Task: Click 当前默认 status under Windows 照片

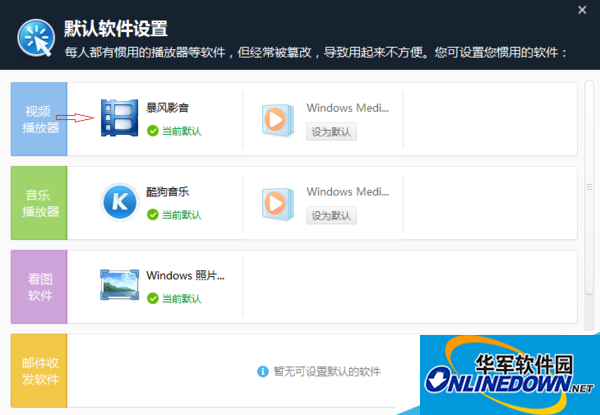Action: [x=181, y=298]
